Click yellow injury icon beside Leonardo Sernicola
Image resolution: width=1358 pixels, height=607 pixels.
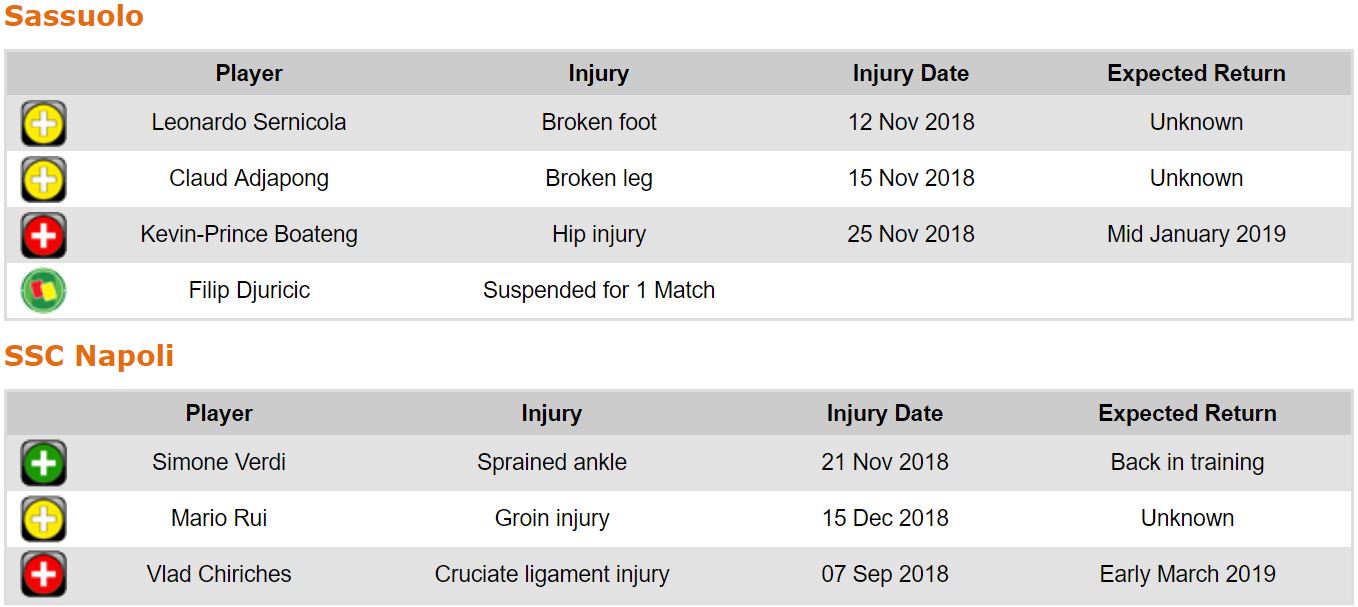pyautogui.click(x=43, y=124)
